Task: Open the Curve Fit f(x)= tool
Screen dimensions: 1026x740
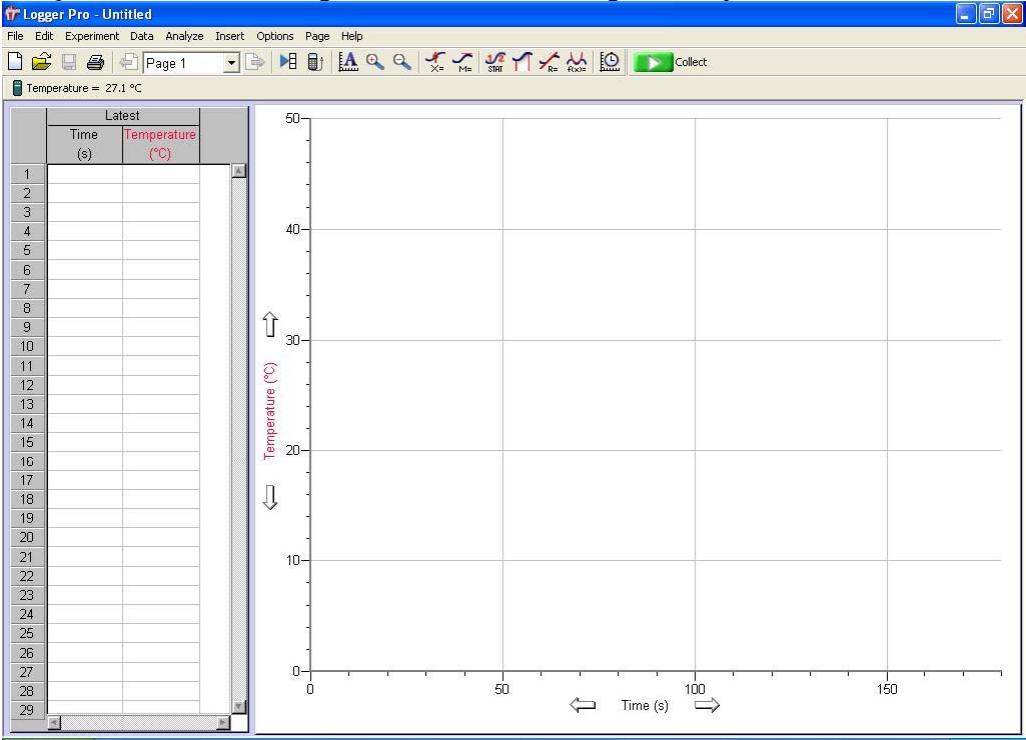Action: pos(576,62)
